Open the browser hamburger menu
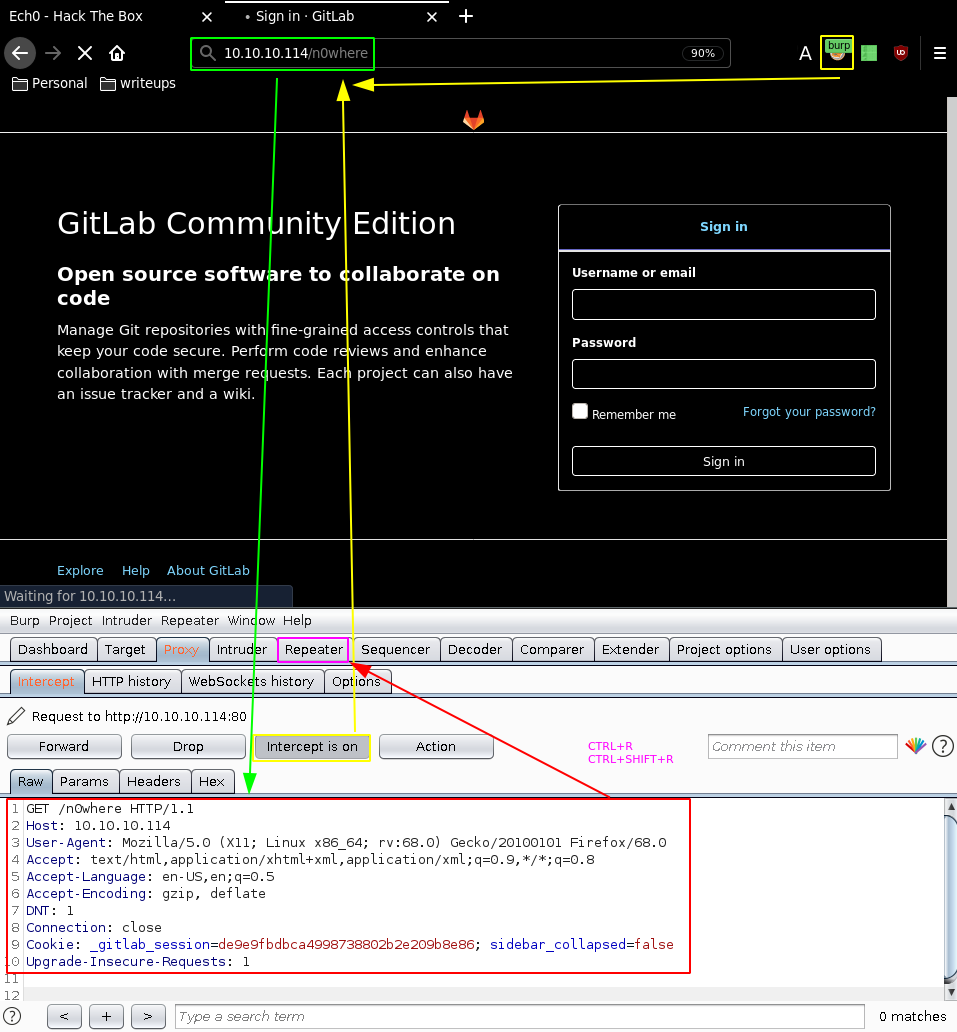The image size is (957, 1032). coord(940,53)
